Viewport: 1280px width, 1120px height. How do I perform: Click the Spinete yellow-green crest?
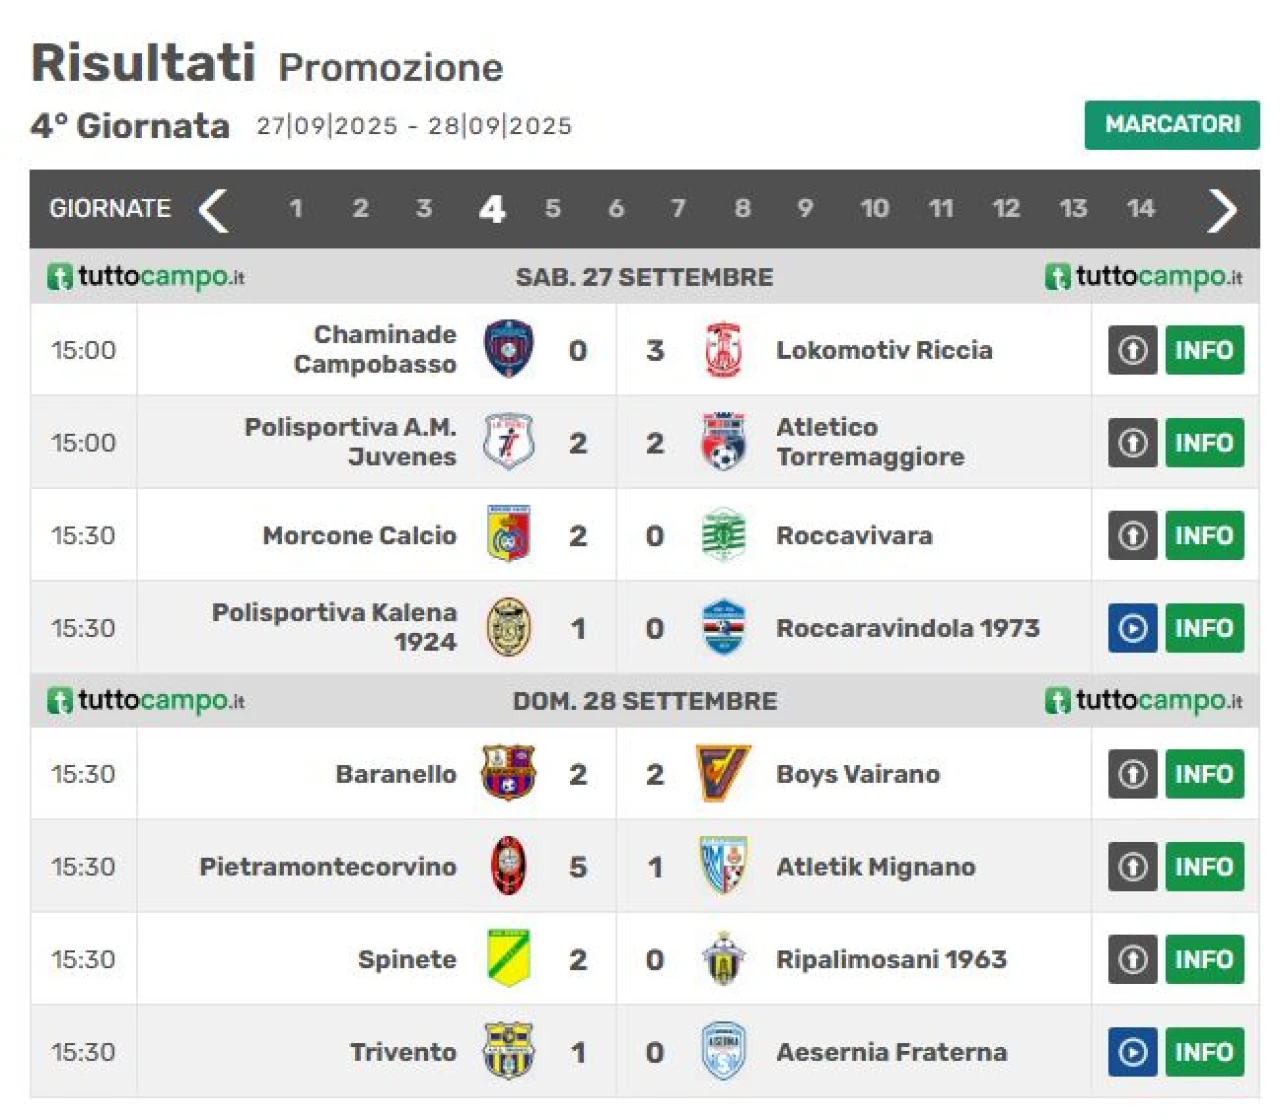tap(508, 958)
